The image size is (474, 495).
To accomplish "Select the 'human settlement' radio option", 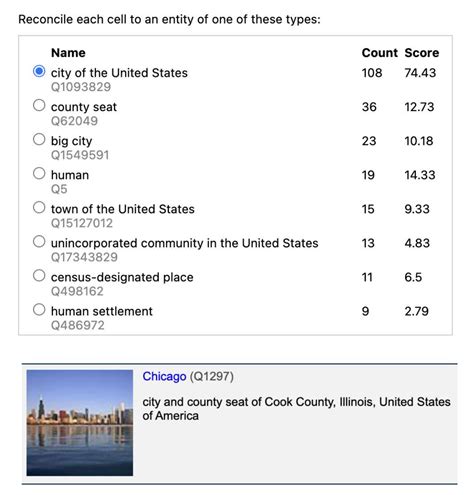I will pos(39,309).
